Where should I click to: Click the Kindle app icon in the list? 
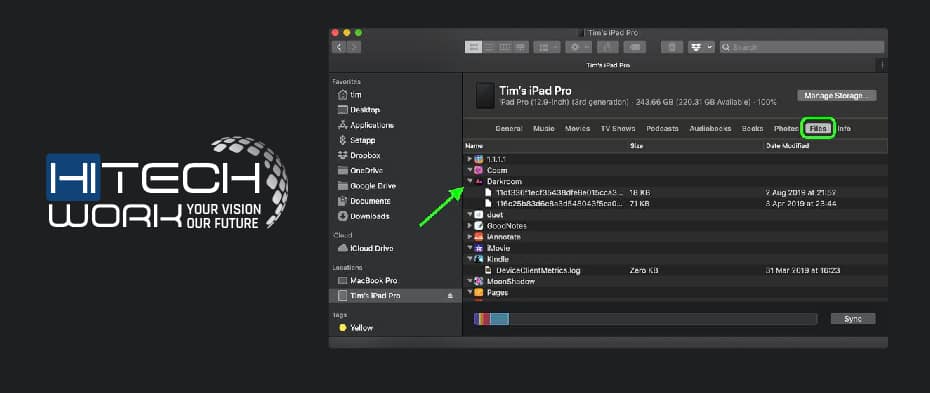click(479, 259)
